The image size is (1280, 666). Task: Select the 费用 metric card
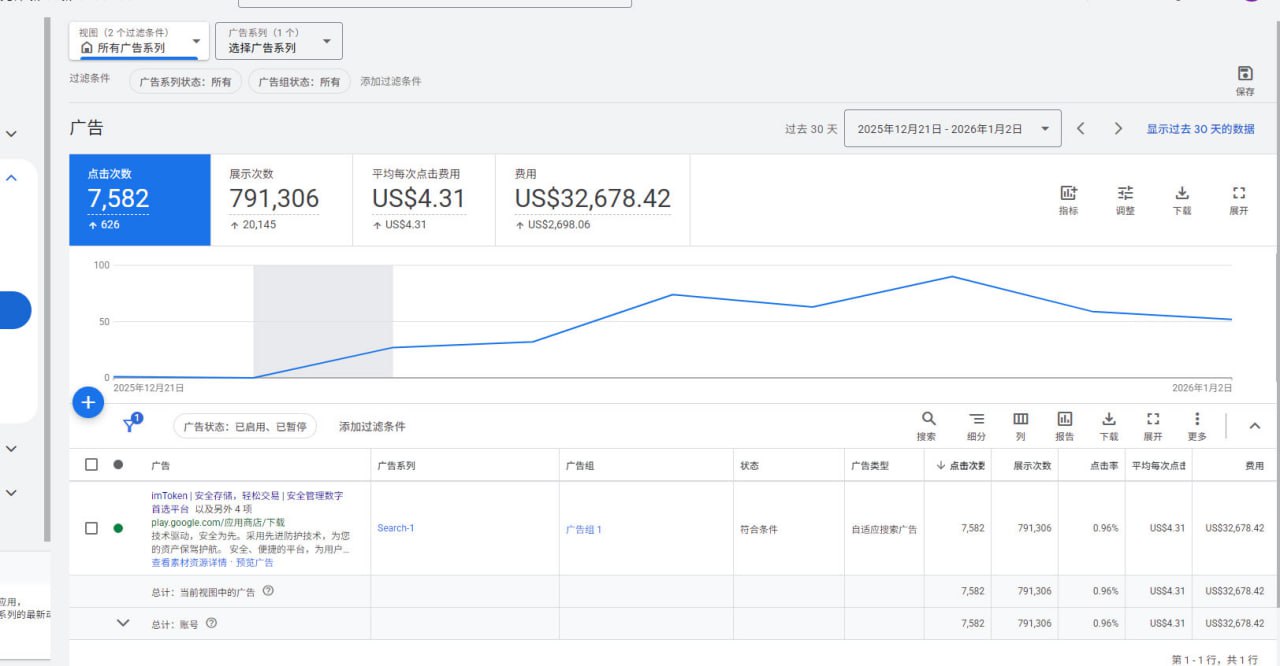pos(593,199)
